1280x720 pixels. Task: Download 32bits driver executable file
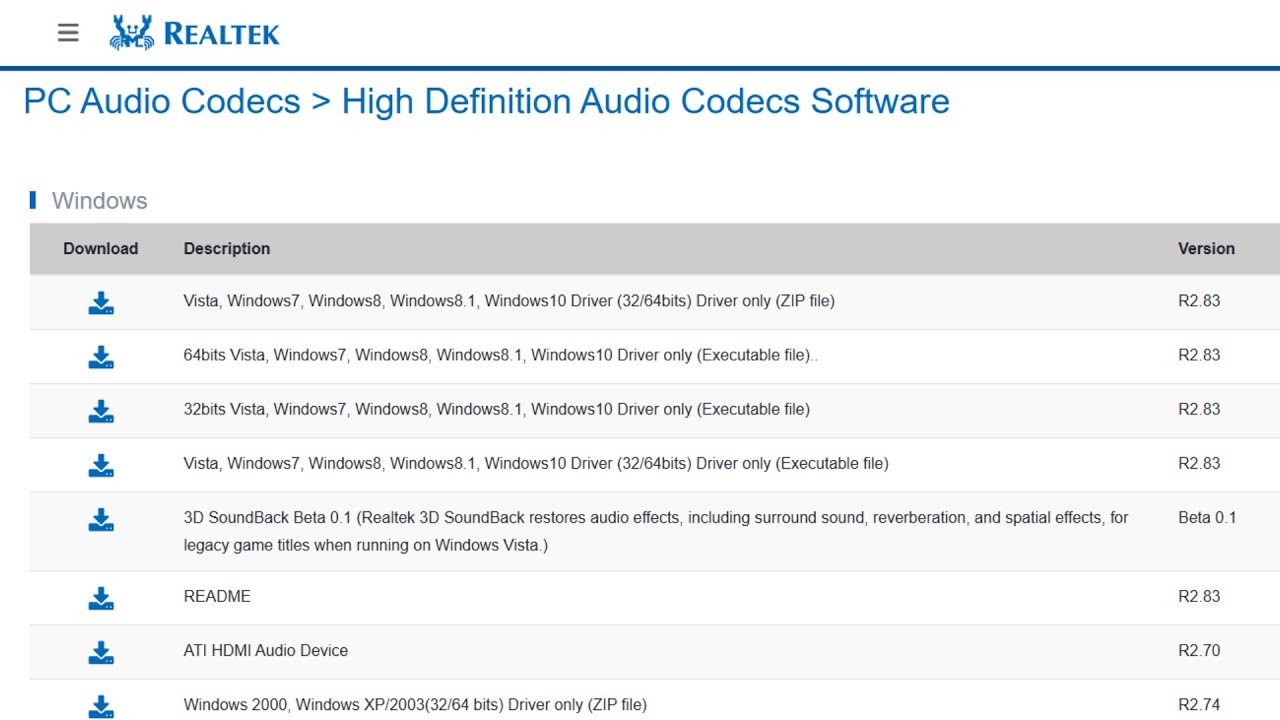tap(101, 411)
